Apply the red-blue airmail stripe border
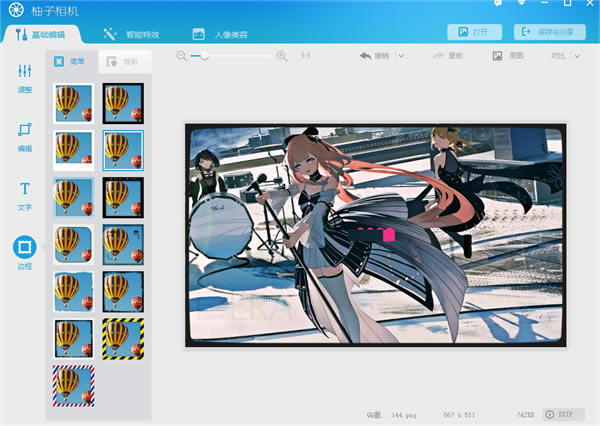This screenshot has height=426, width=600. tap(74, 386)
